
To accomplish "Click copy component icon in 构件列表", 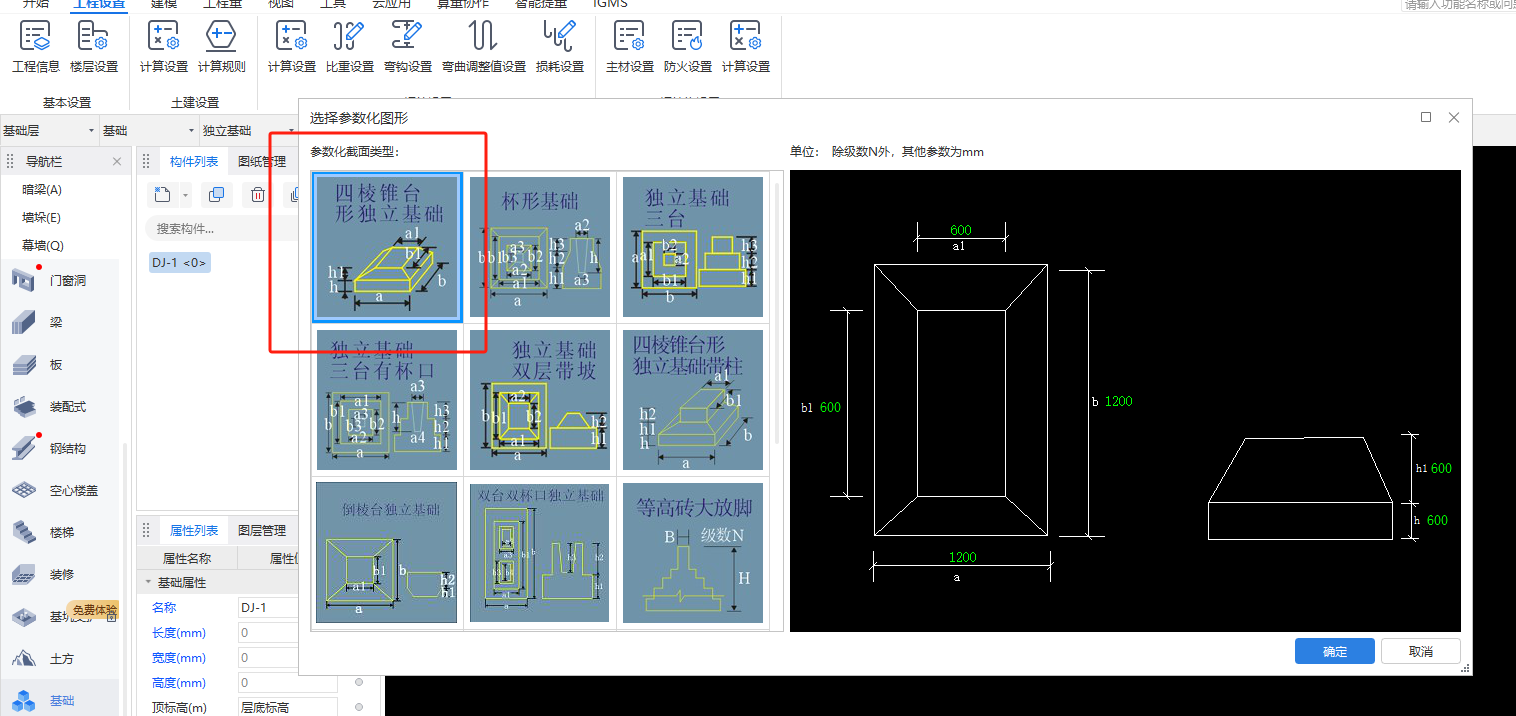I will point(216,195).
